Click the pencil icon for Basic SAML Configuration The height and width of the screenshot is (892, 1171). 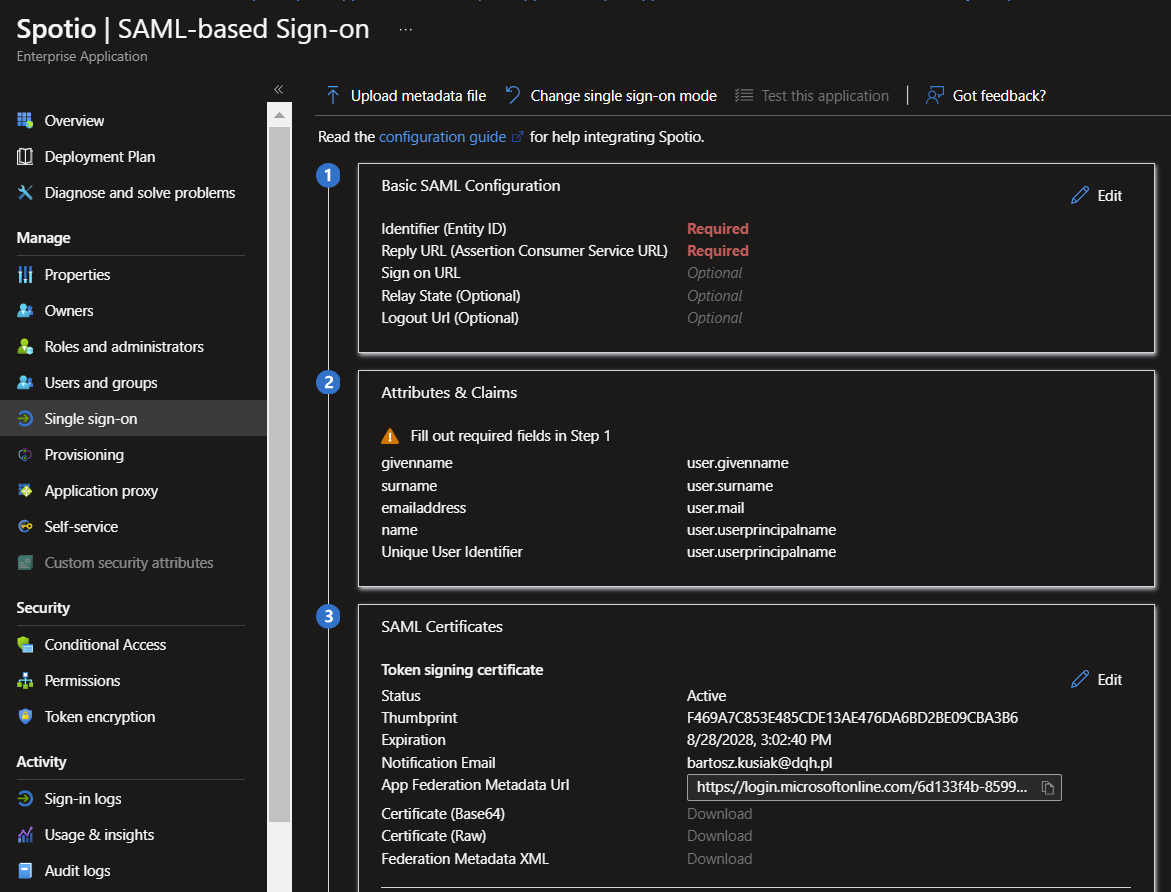click(x=1080, y=195)
